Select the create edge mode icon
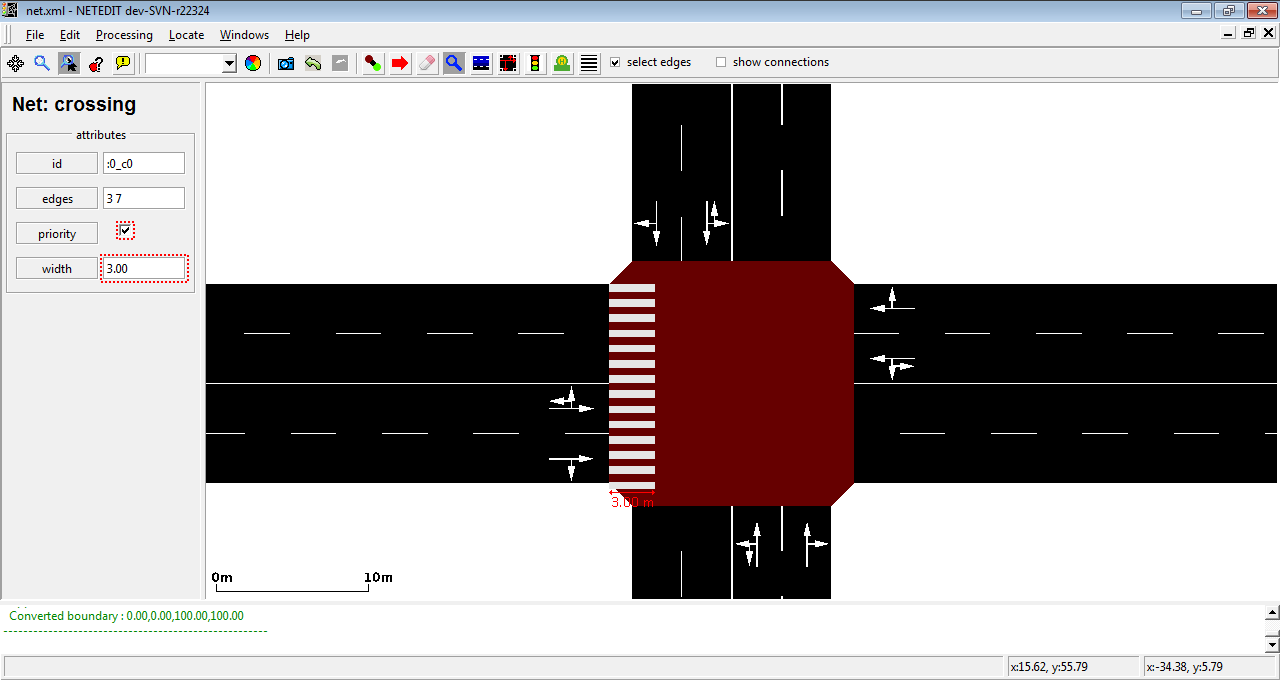This screenshot has width=1280, height=680. [x=373, y=63]
